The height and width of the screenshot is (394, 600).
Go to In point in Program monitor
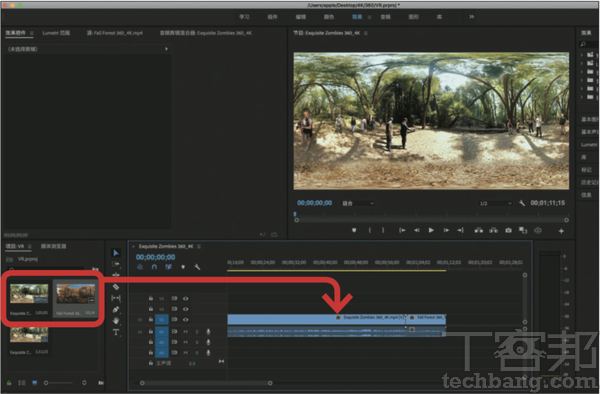402,230
